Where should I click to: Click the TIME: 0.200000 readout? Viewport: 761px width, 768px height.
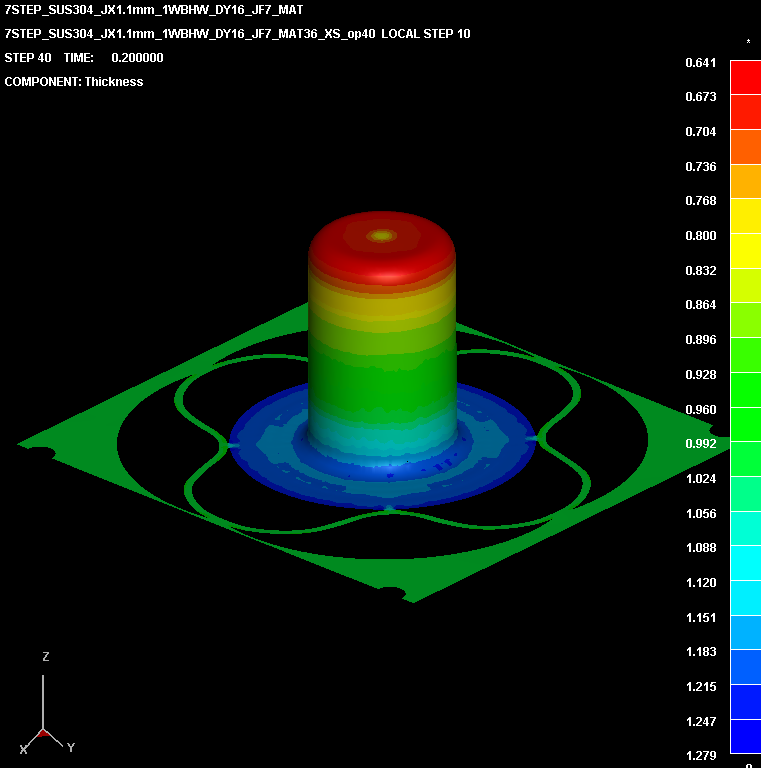point(114,58)
